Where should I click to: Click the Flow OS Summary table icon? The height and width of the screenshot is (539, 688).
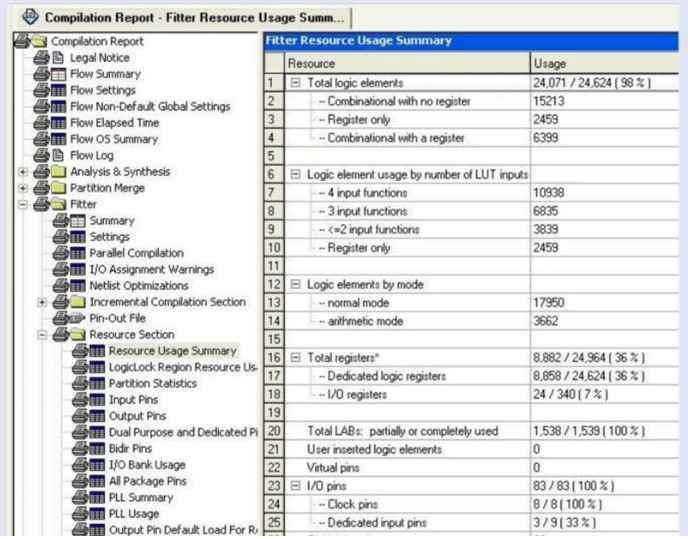point(58,139)
